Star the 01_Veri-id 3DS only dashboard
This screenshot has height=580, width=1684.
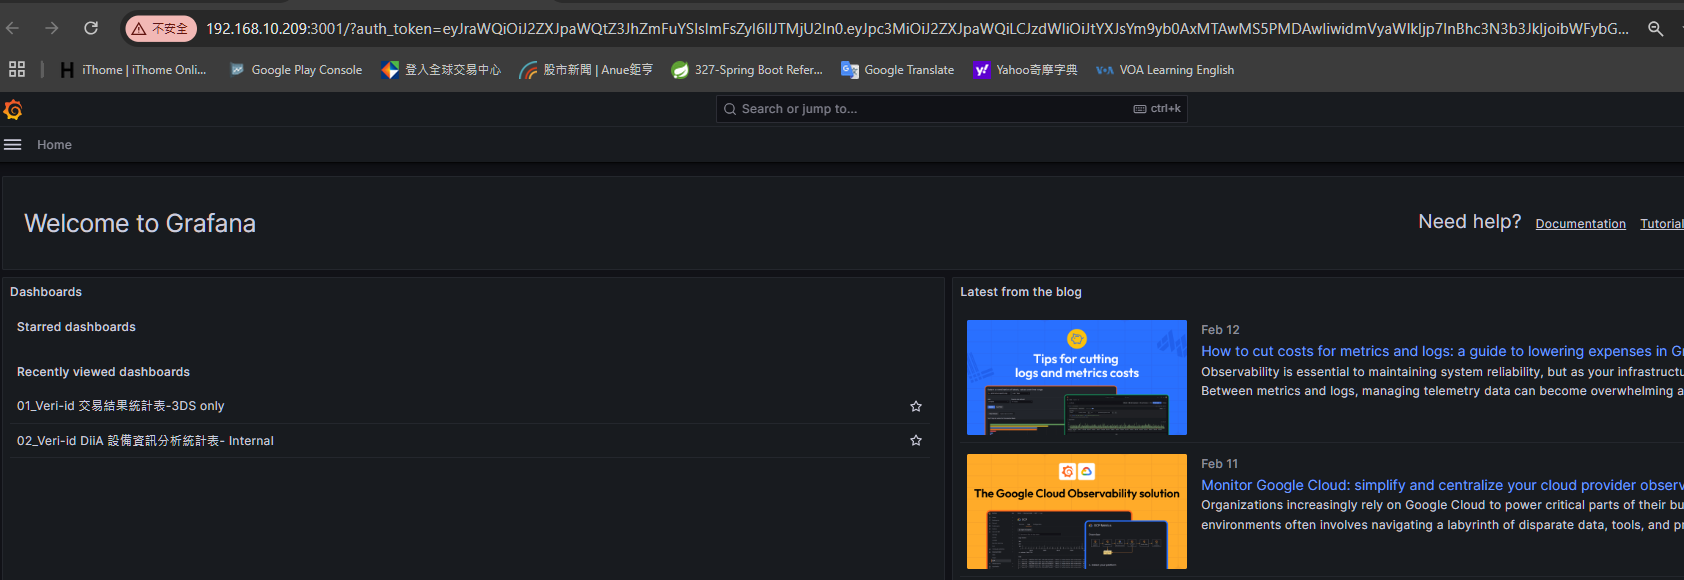click(x=915, y=406)
